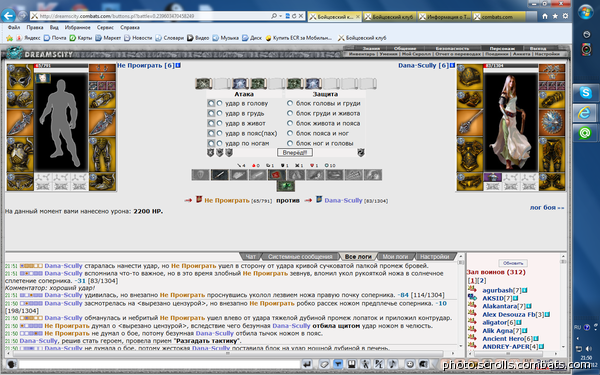The image size is (600, 375).
Task: Click the 'Обновить' refresh button
Action: coord(513,263)
